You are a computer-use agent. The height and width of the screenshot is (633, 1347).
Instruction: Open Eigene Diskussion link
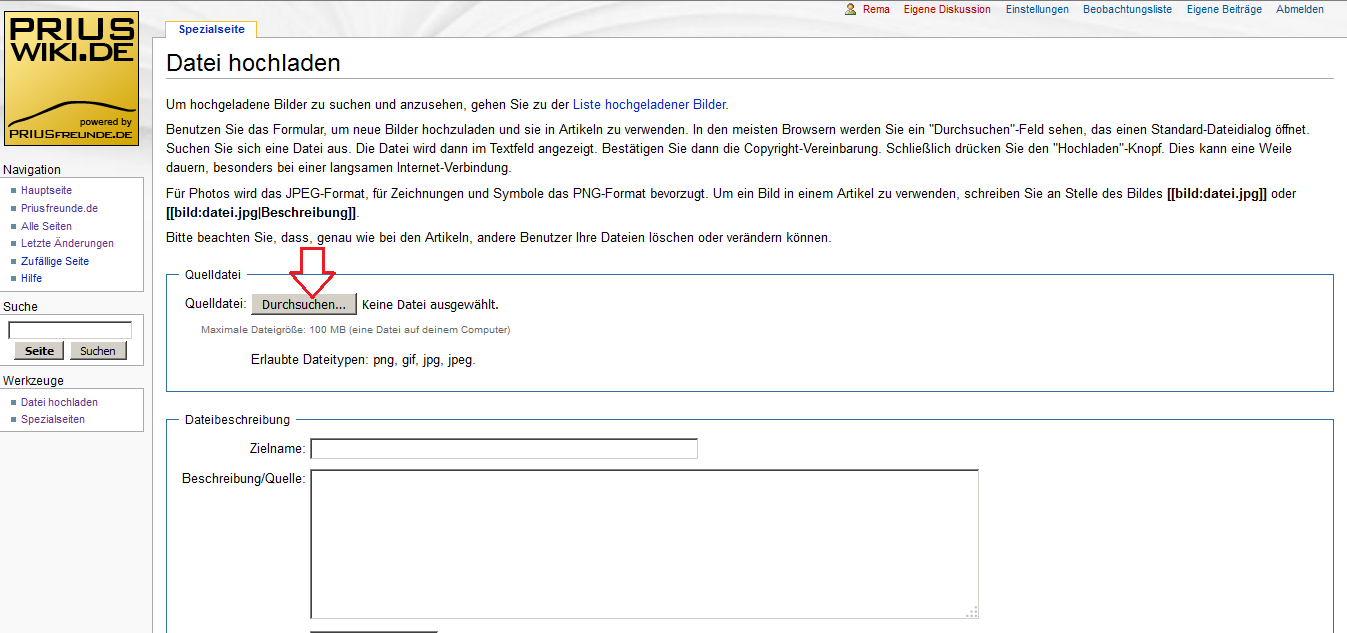[x=946, y=9]
